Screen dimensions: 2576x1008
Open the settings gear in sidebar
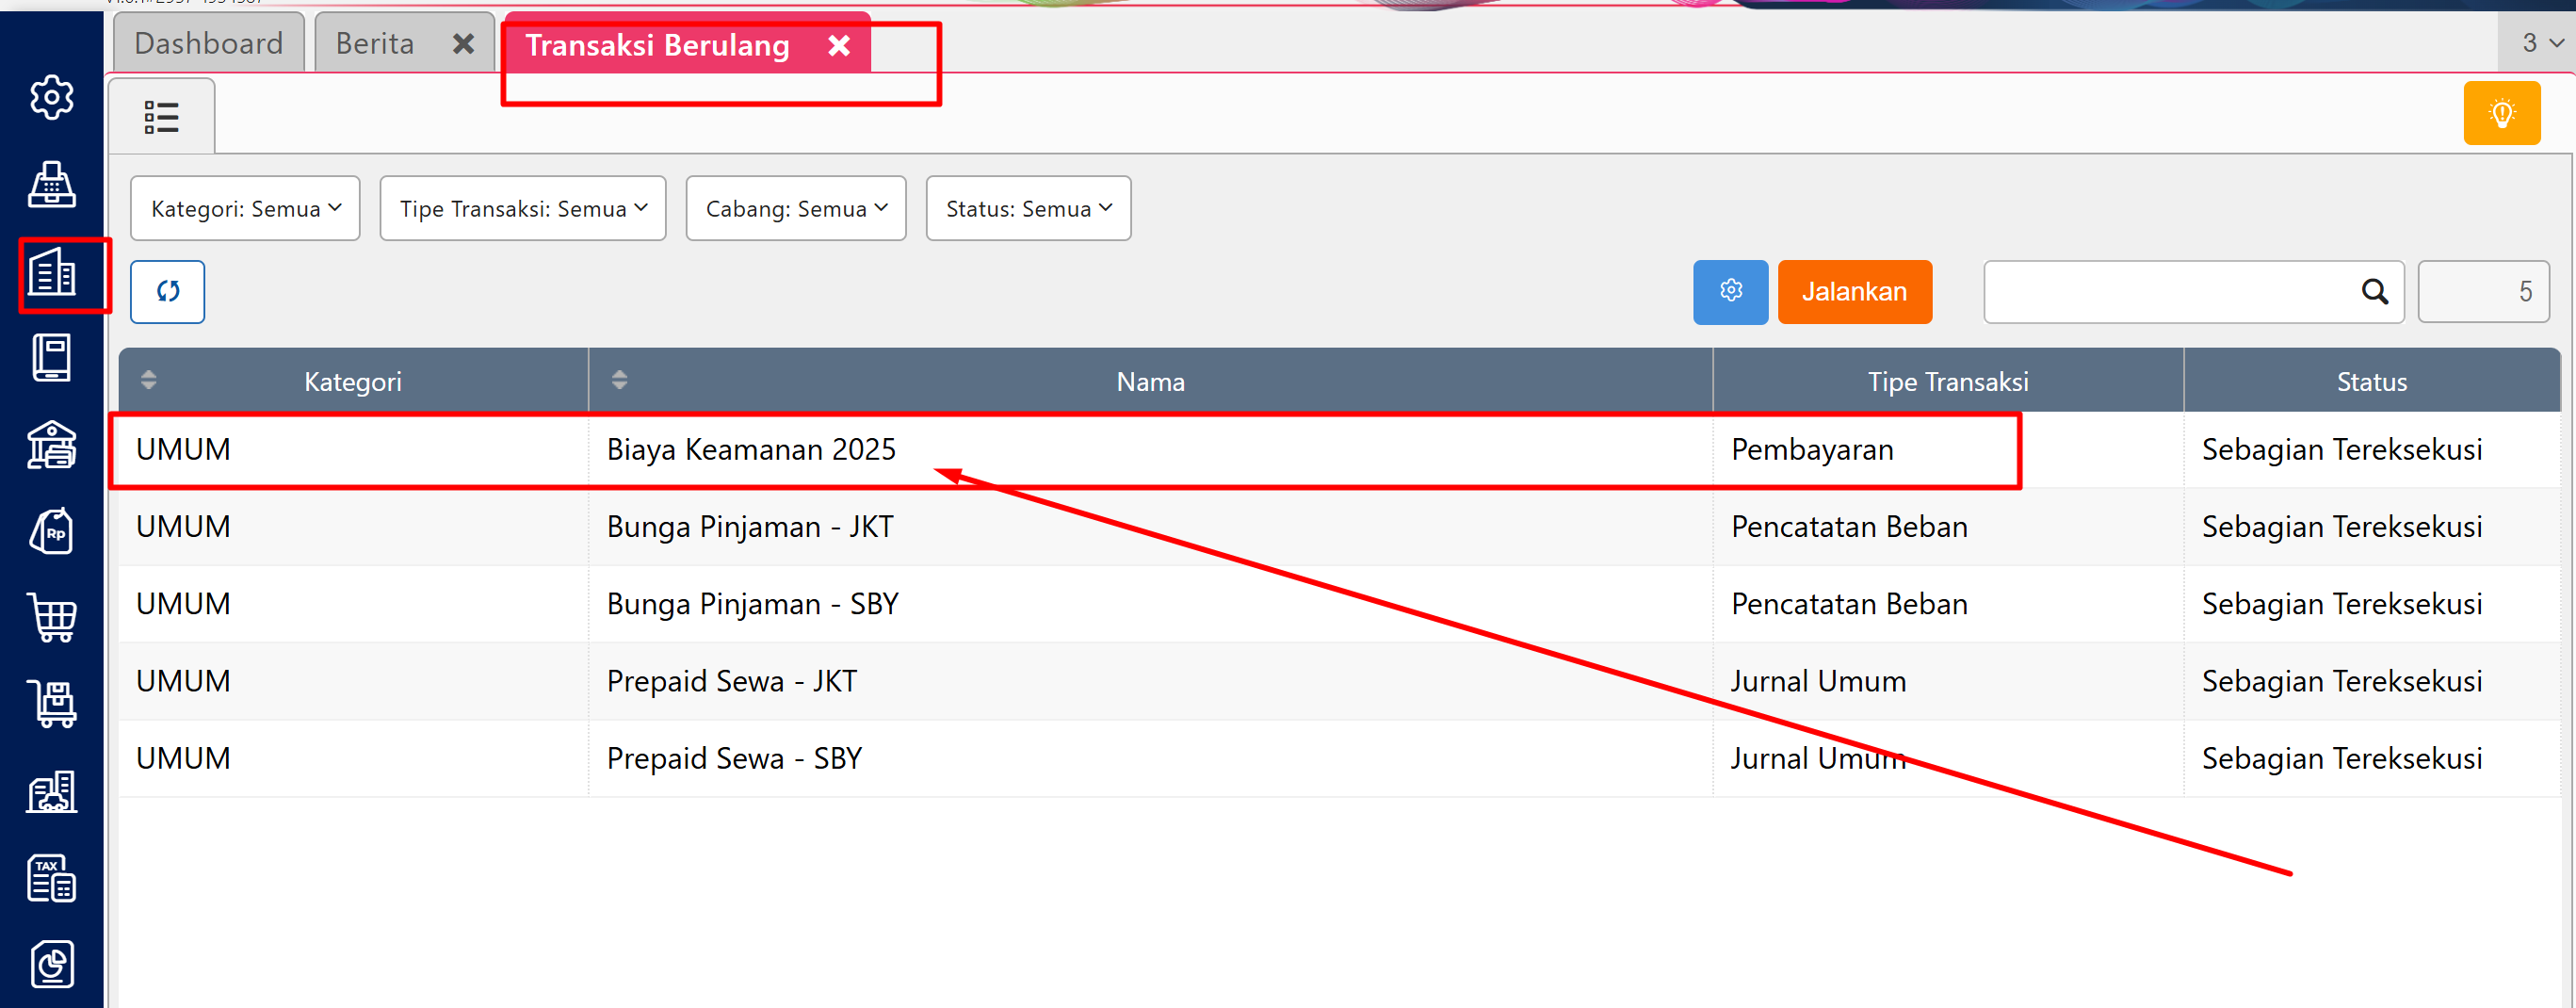coord(52,97)
